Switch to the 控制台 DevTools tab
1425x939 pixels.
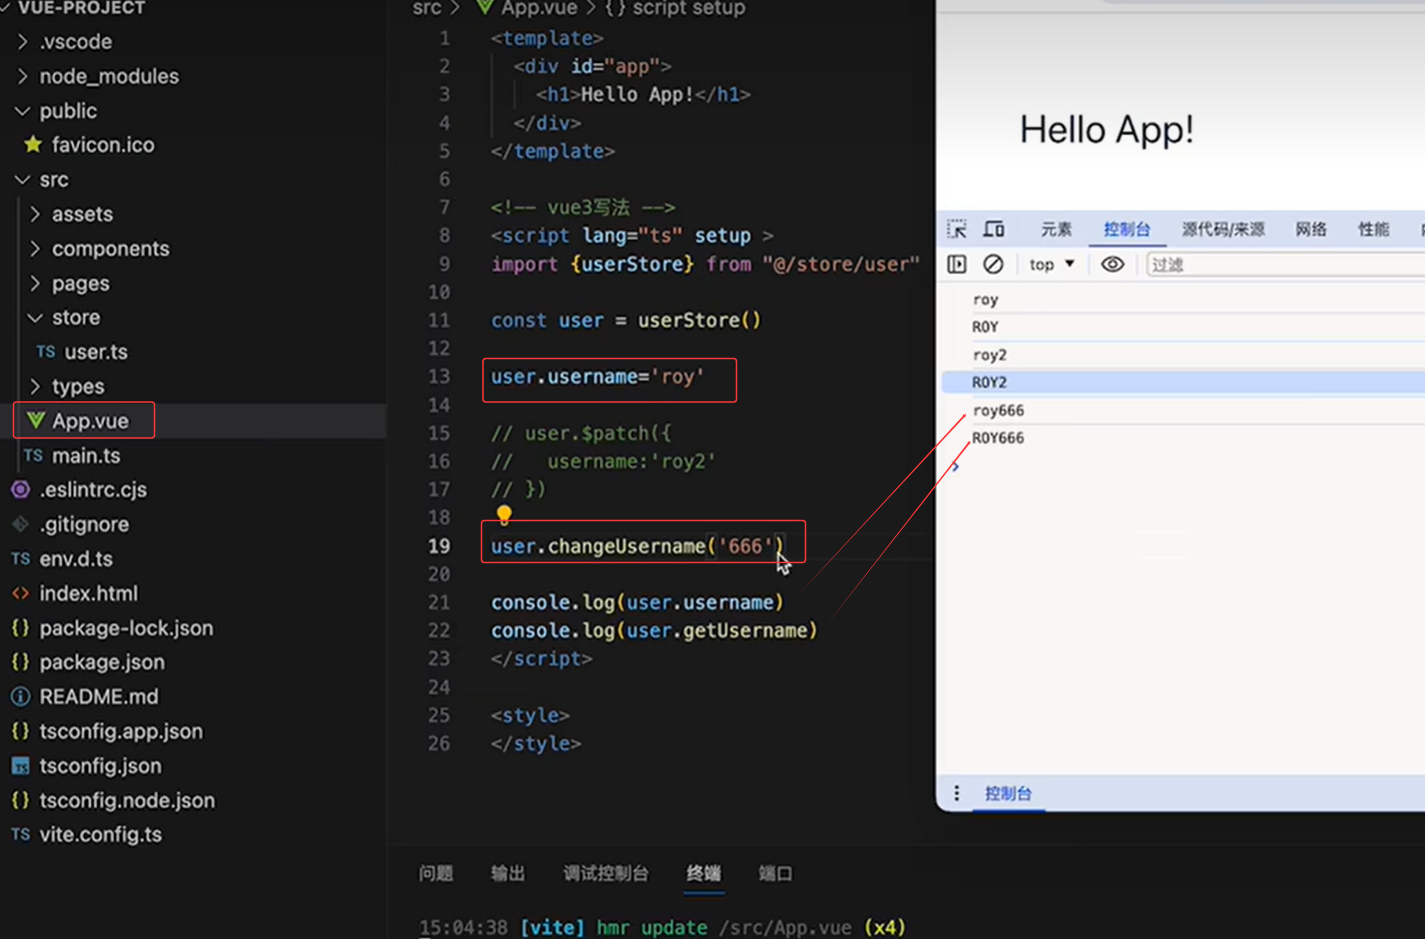[1127, 229]
